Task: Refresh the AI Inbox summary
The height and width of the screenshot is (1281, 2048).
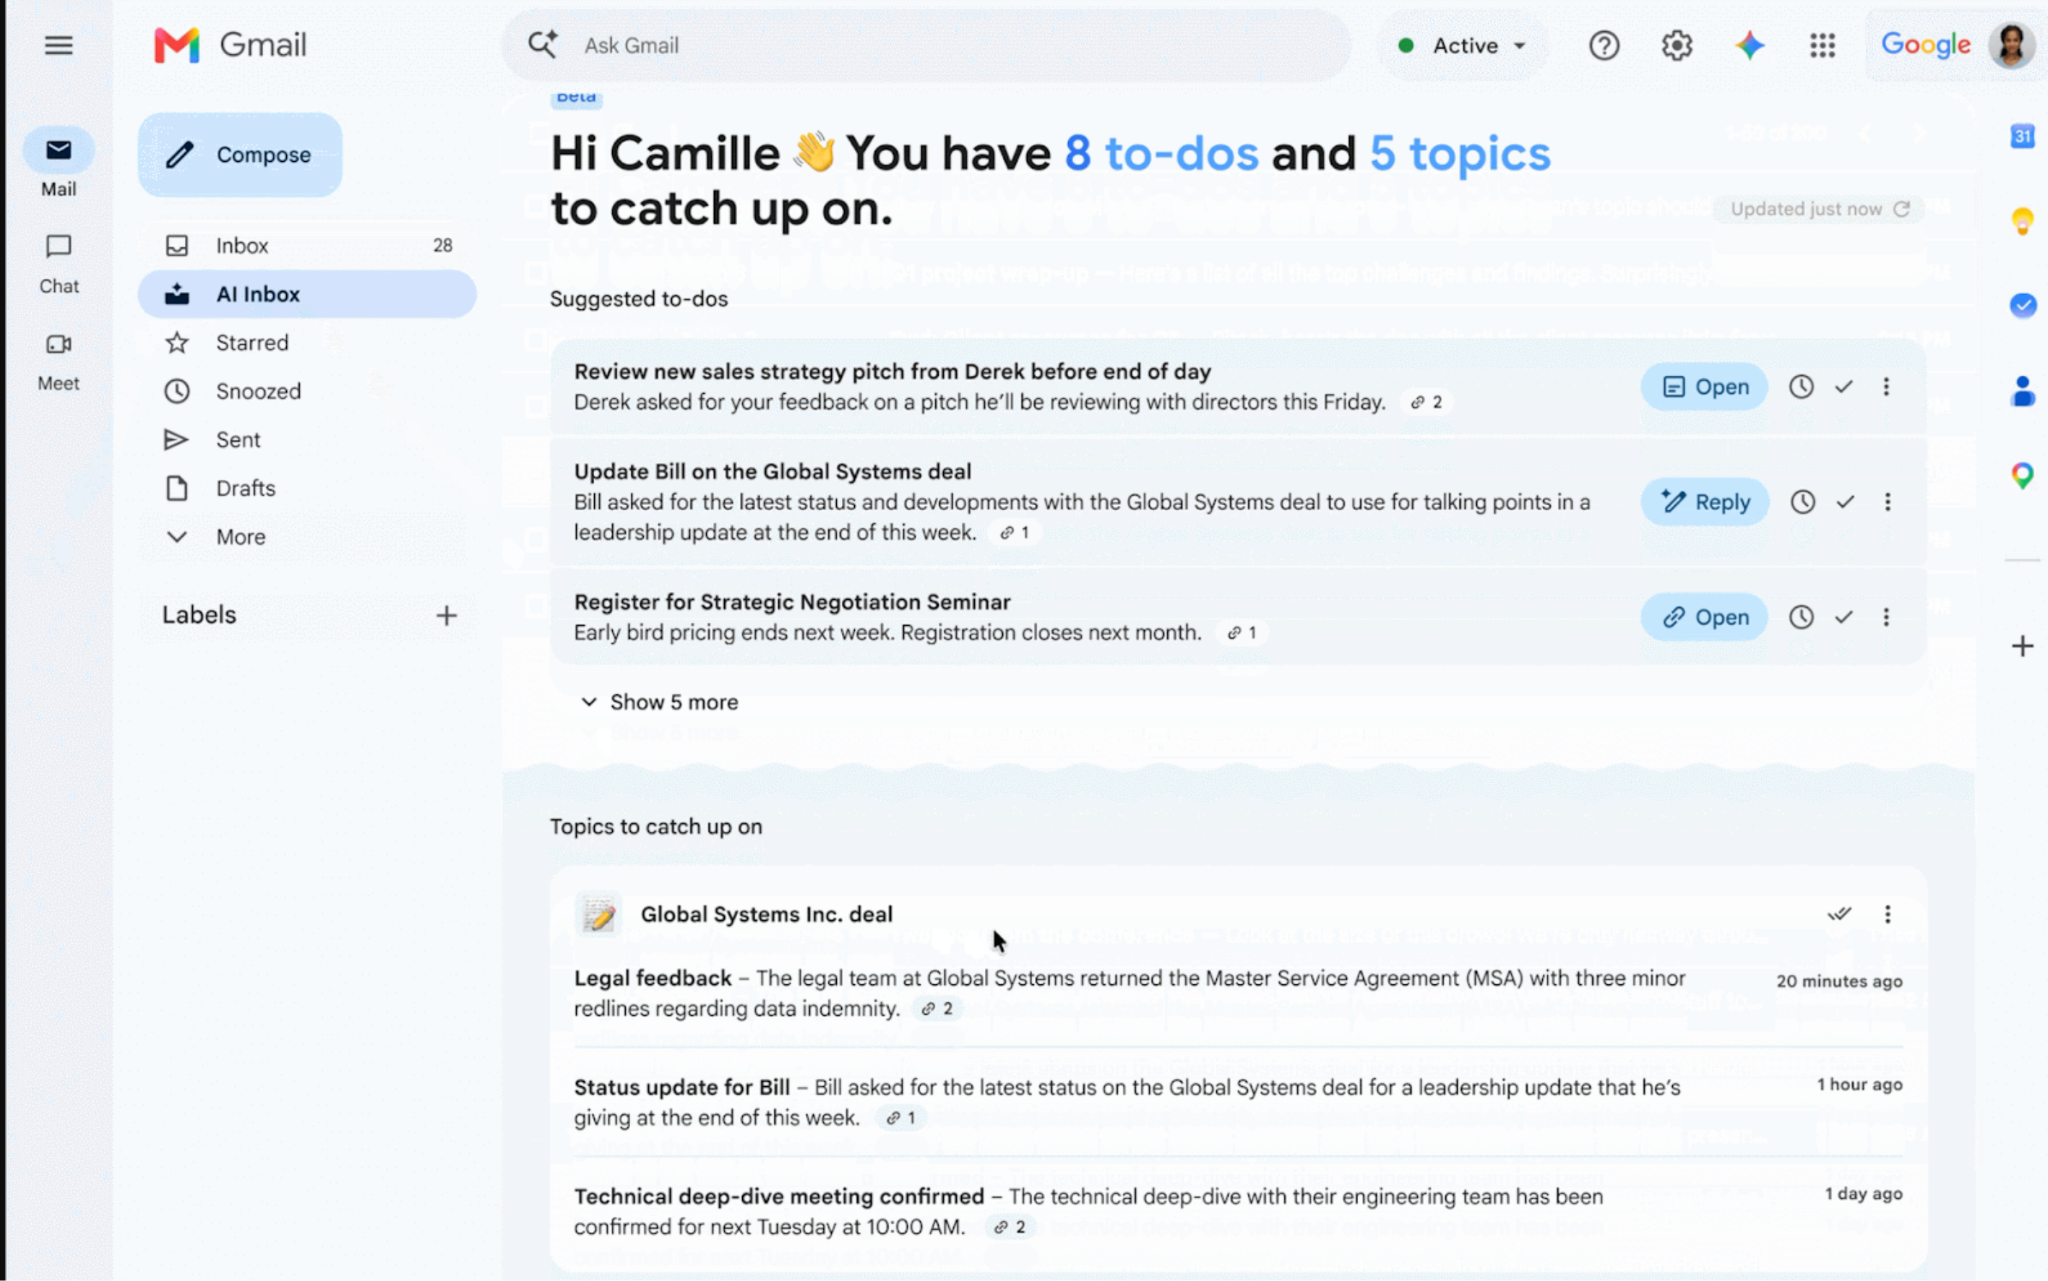Action: [x=1901, y=208]
